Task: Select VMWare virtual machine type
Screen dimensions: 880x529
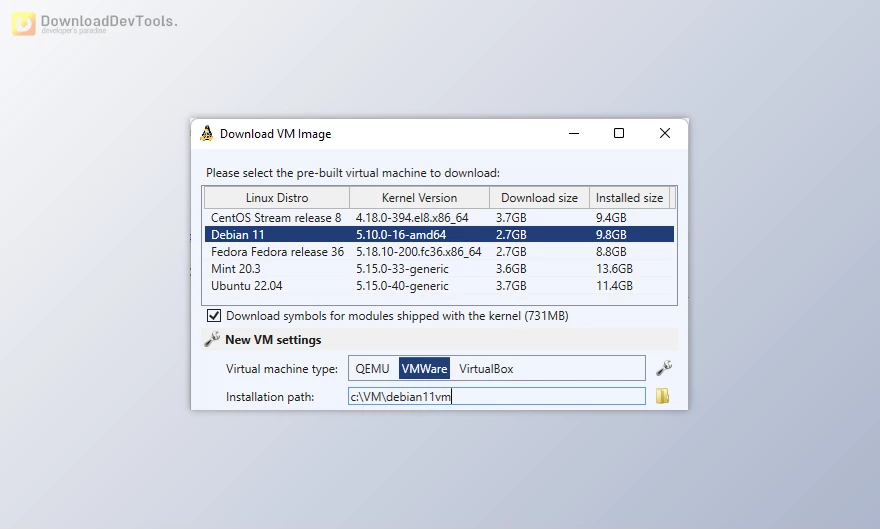Action: point(424,369)
